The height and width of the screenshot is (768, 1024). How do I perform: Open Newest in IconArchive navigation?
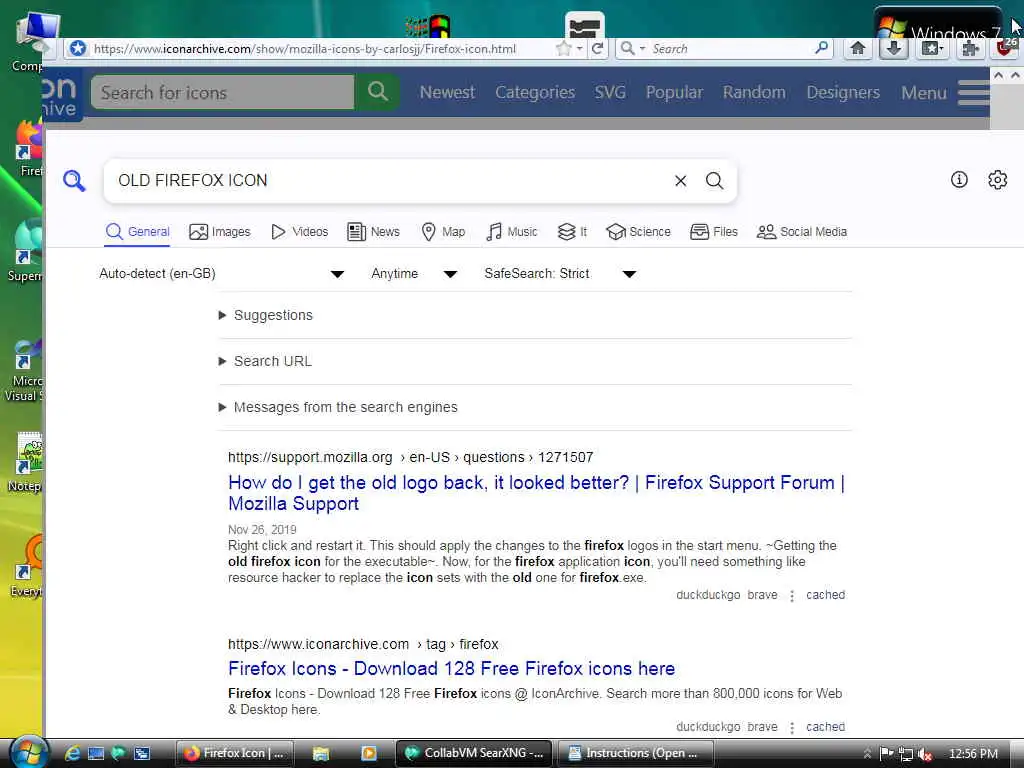click(447, 92)
